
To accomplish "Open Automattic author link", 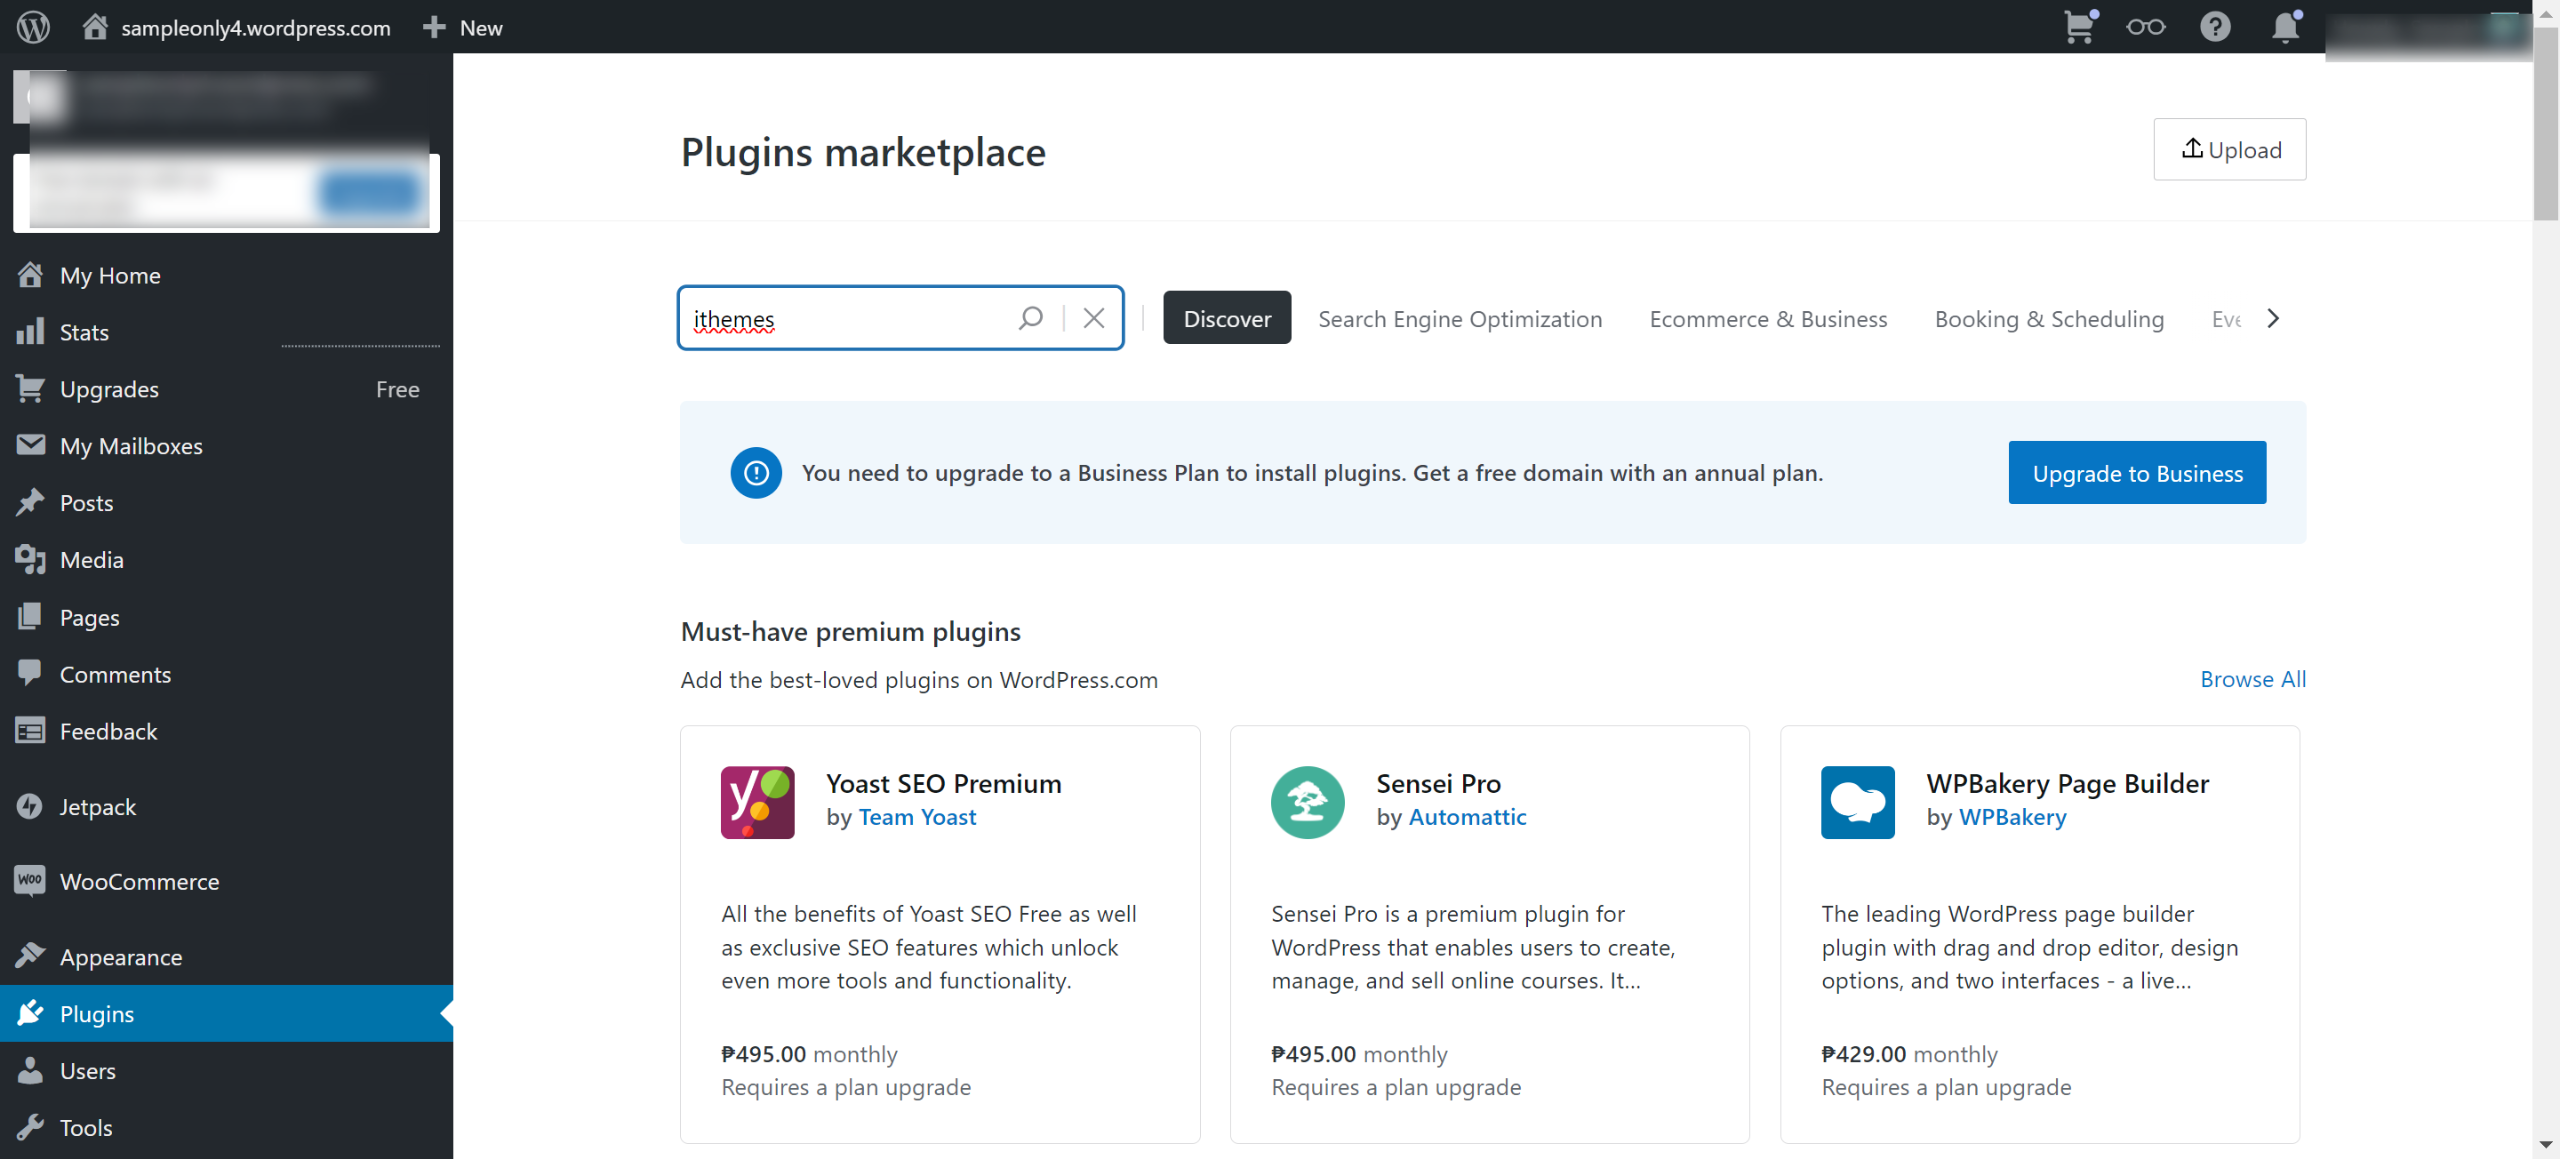I will pos(1467,817).
